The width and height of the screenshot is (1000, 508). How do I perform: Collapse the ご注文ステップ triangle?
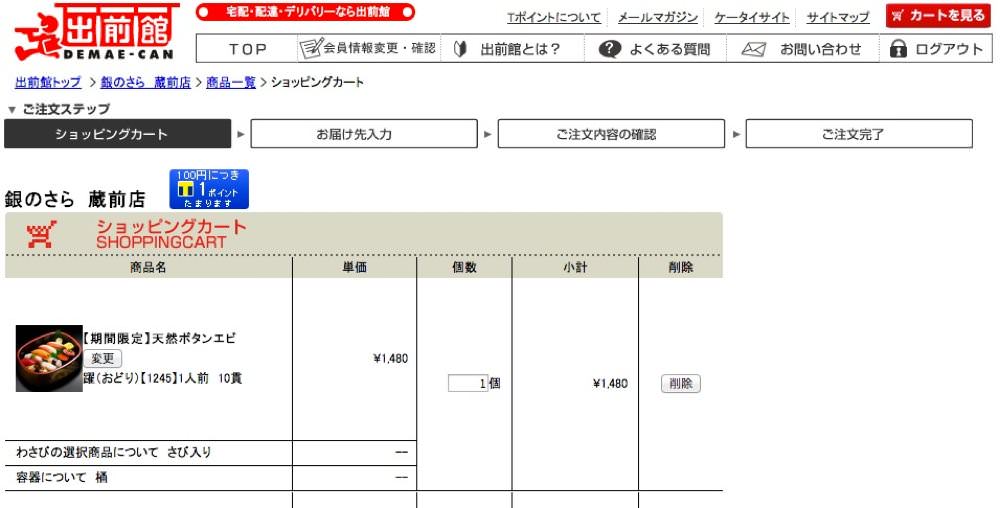(x=11, y=110)
